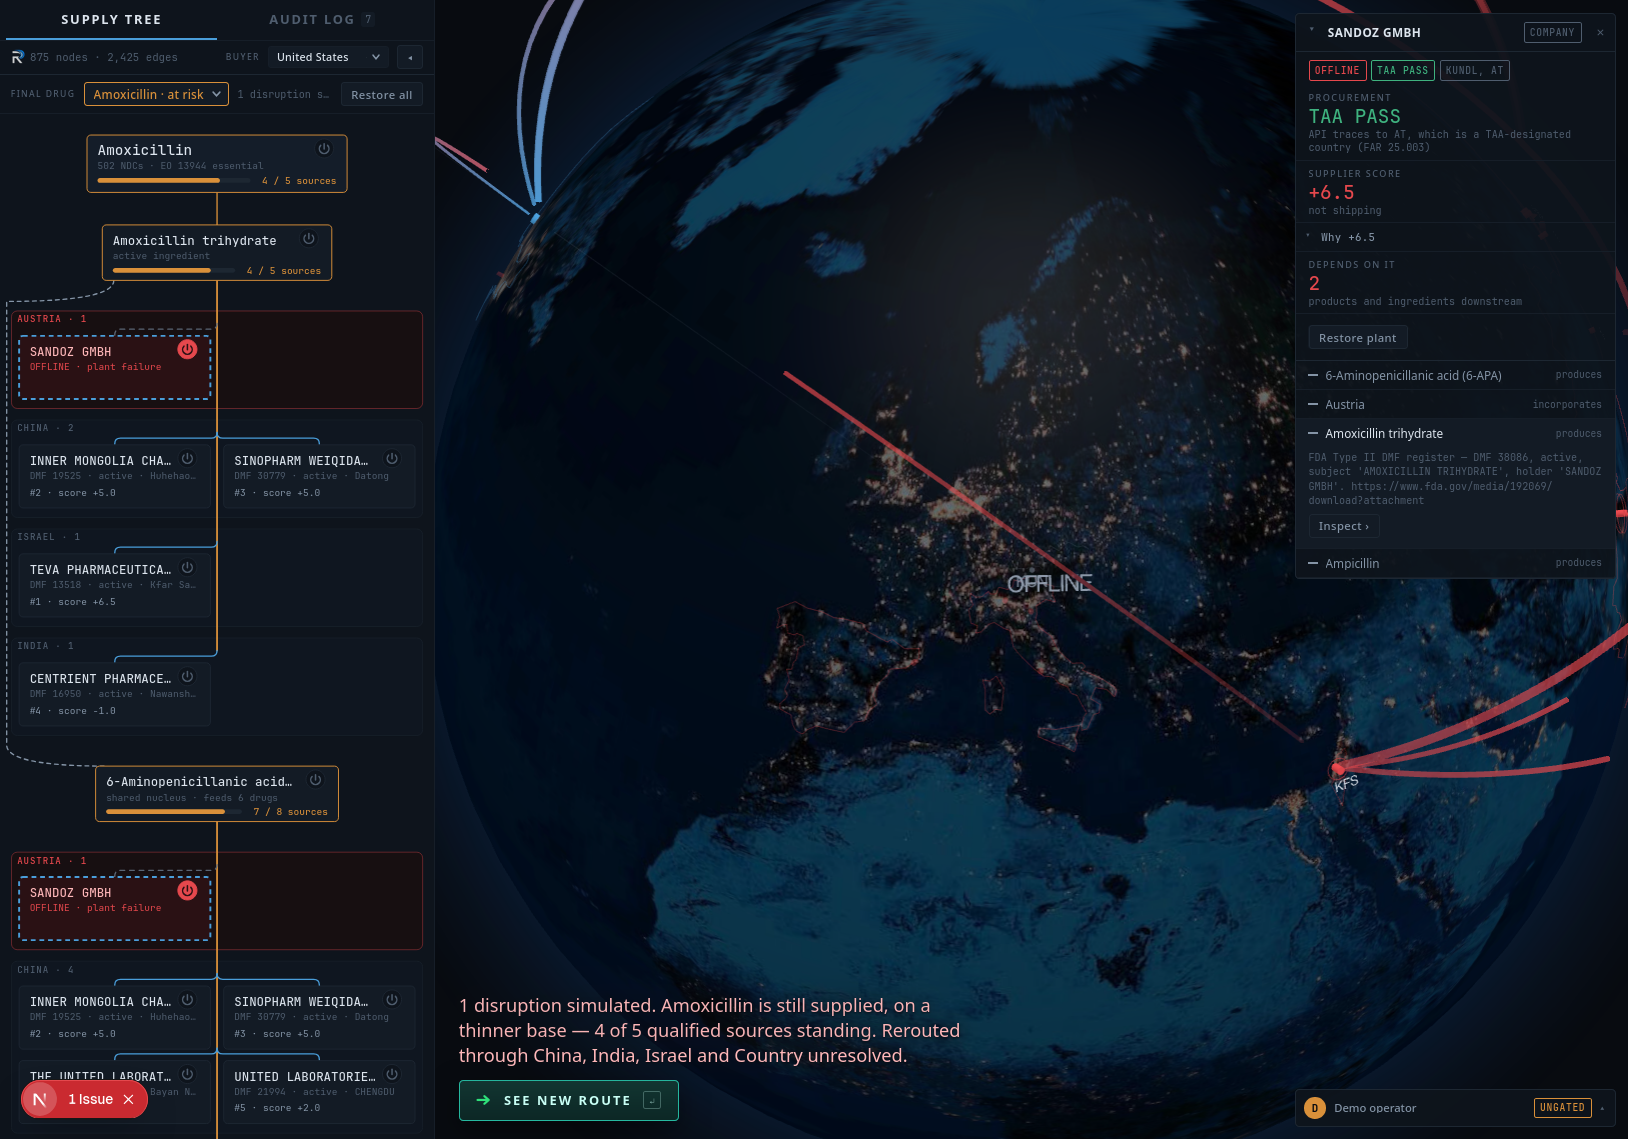1628x1140 pixels.
Task: Select the Teva Pharmaceutica supplier card
Action: click(x=115, y=584)
